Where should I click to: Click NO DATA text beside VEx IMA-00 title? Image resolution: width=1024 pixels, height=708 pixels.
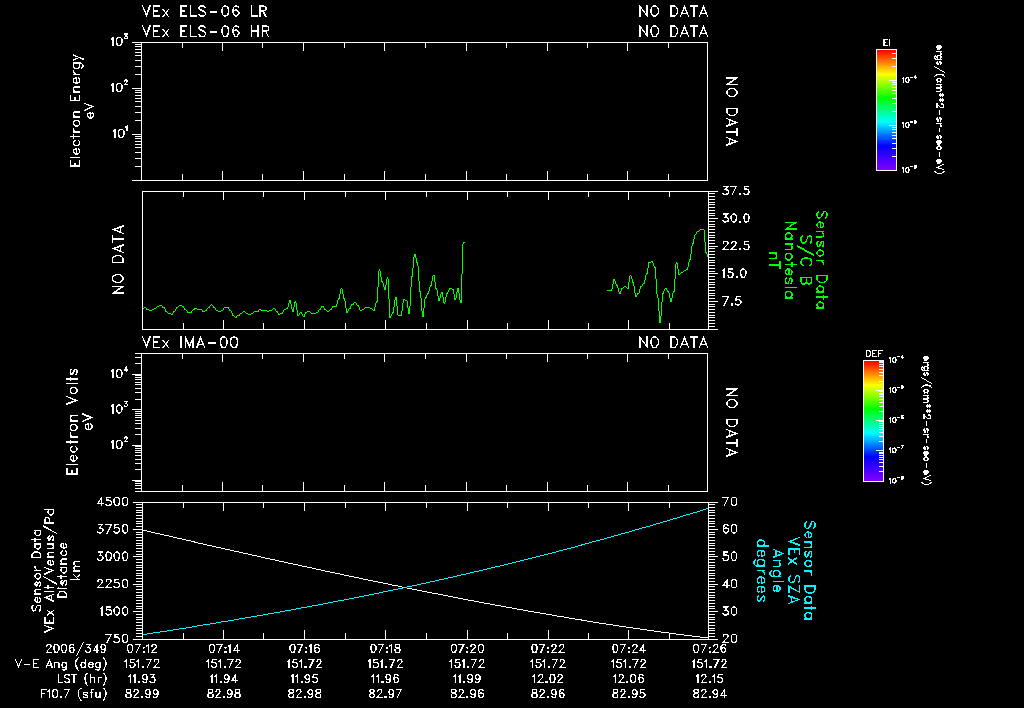click(673, 343)
